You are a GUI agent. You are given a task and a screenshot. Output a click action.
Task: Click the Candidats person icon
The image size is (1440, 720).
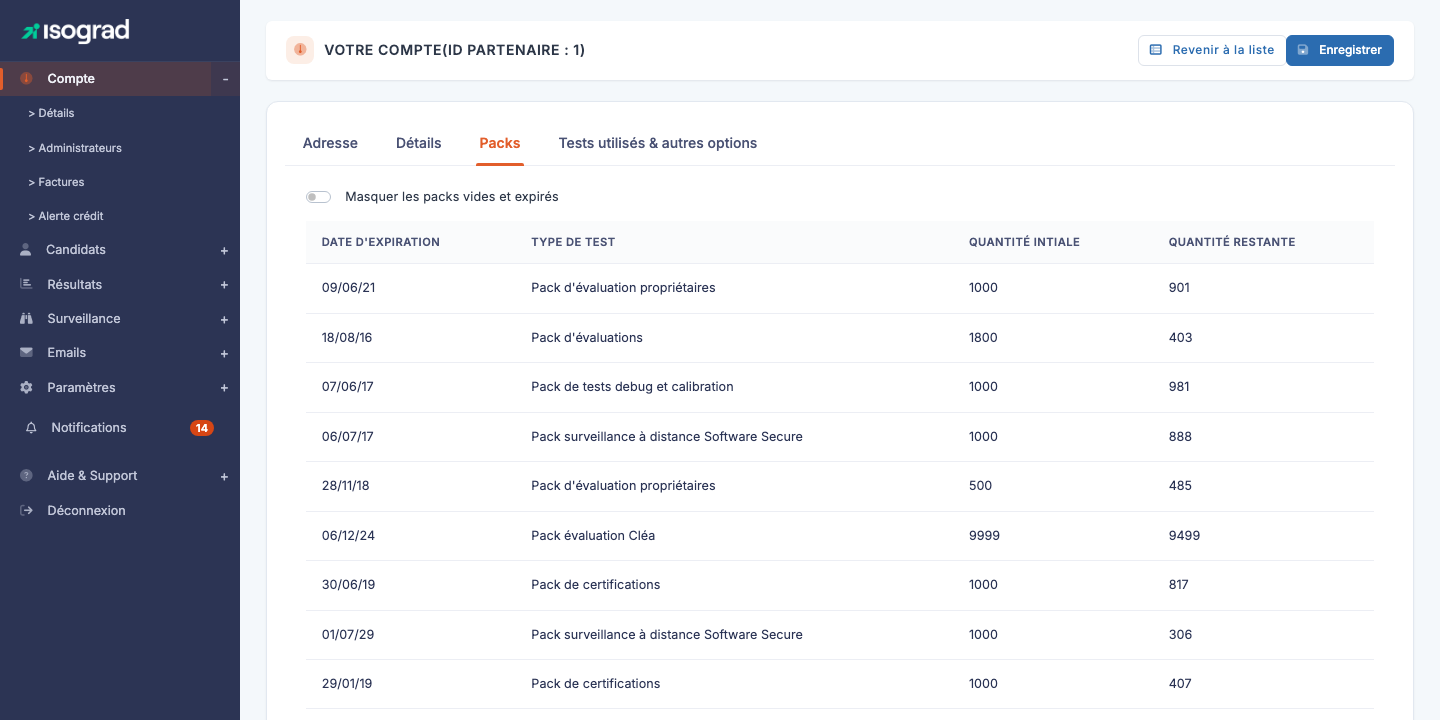[x=26, y=250]
